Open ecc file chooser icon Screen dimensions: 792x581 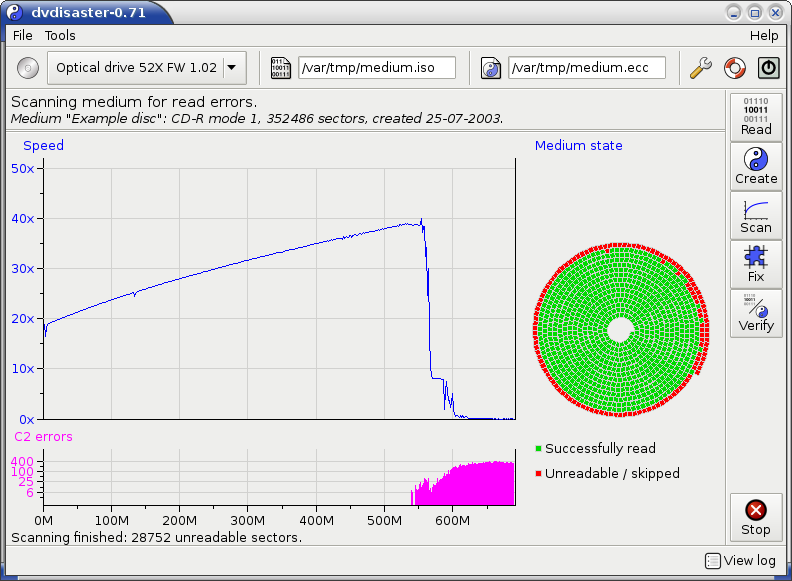491,68
